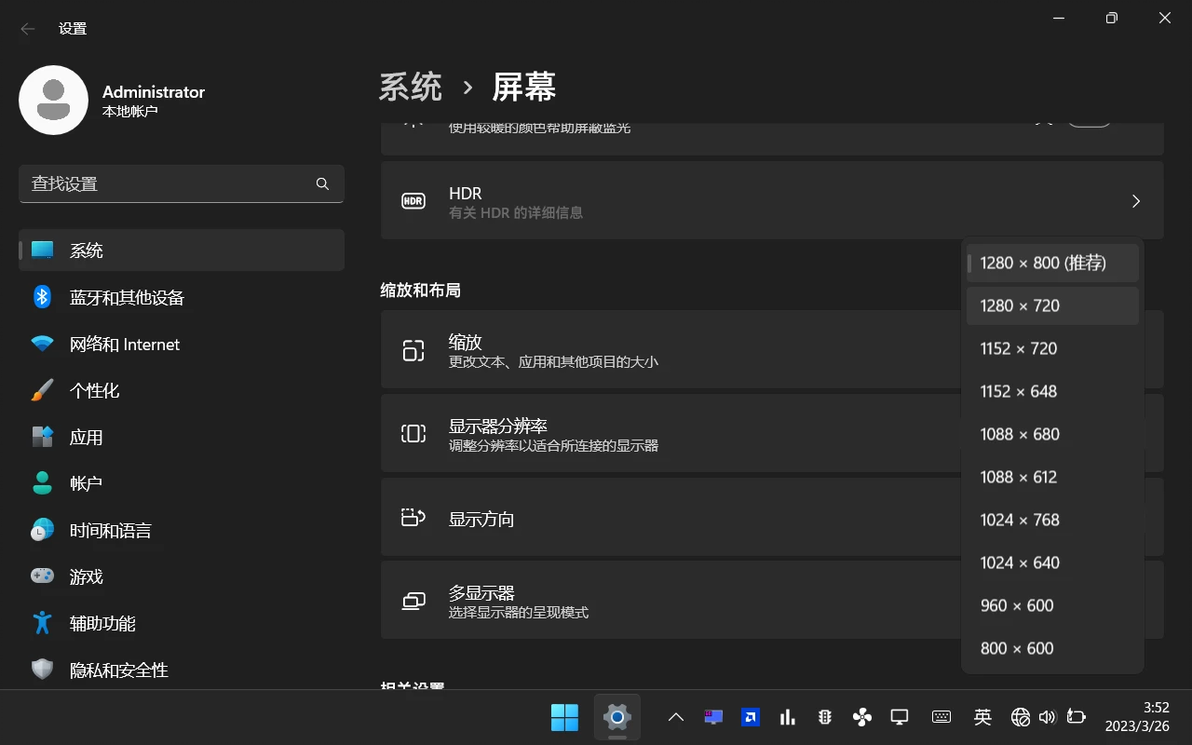
Task: Click the 显示方向 rotate icon
Action: tap(414, 518)
